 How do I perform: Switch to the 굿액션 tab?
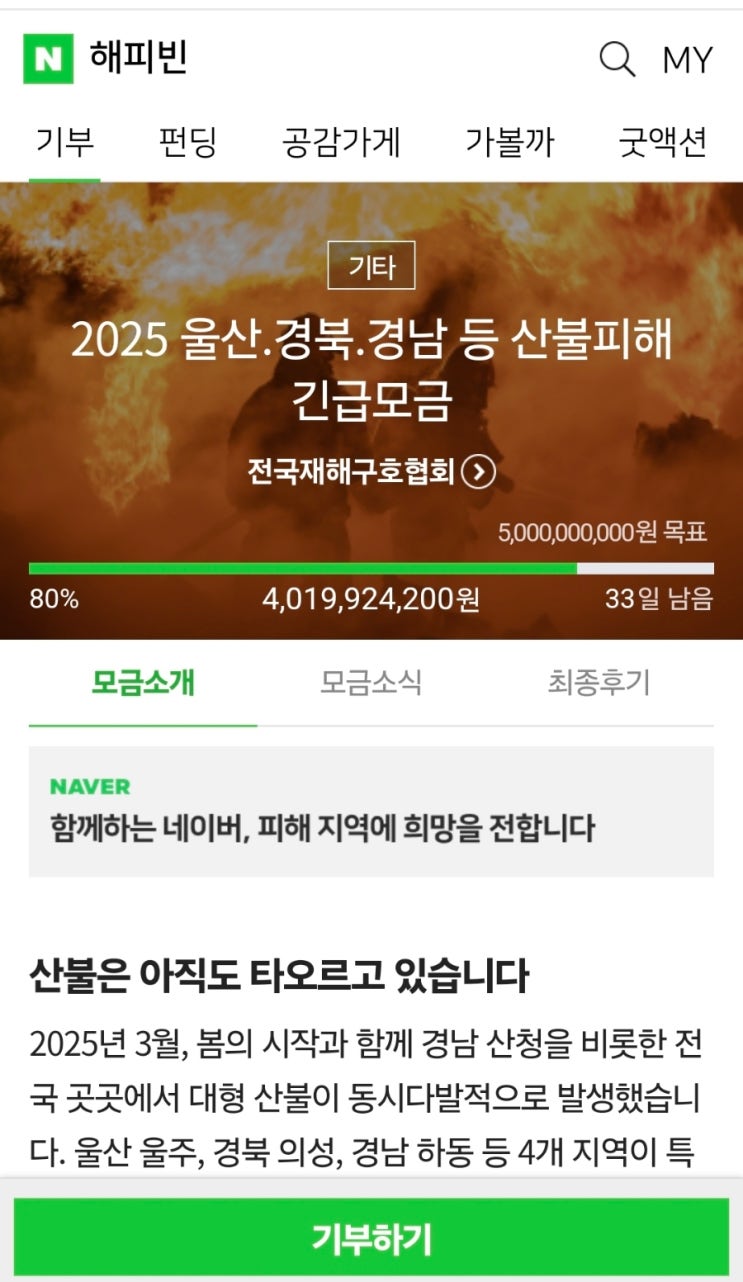[x=663, y=142]
